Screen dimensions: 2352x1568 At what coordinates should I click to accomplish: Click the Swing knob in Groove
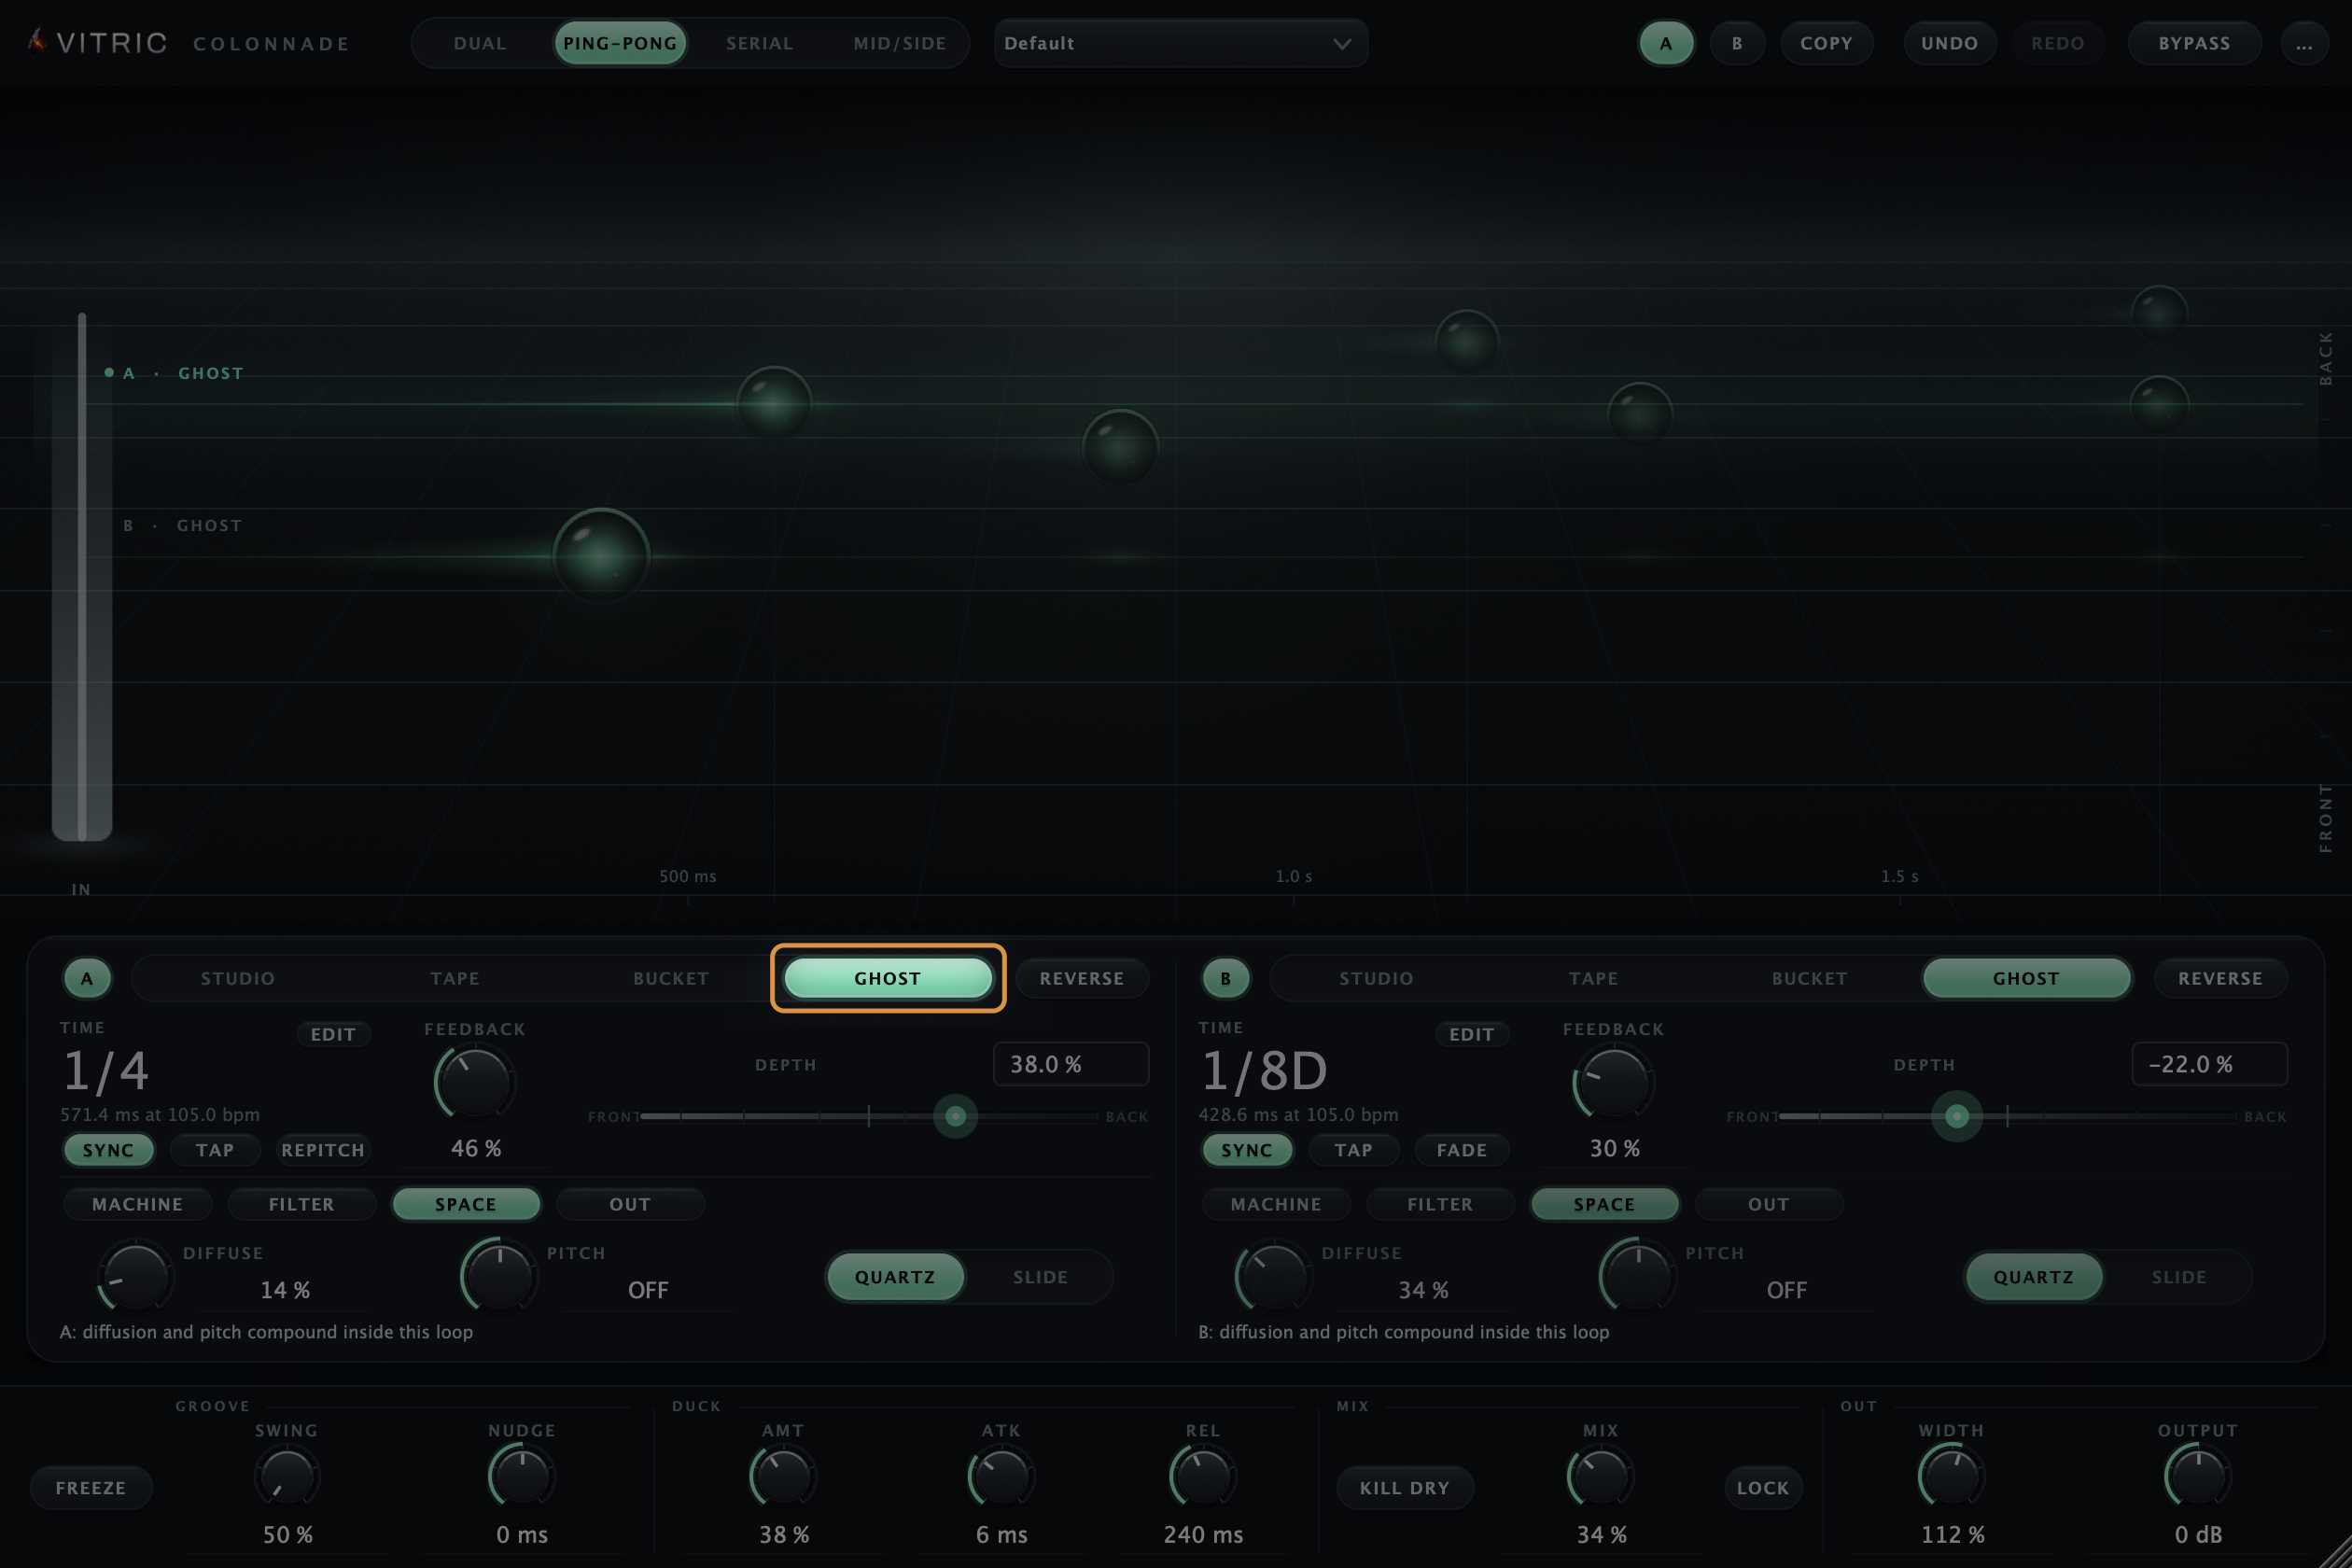coord(287,1477)
